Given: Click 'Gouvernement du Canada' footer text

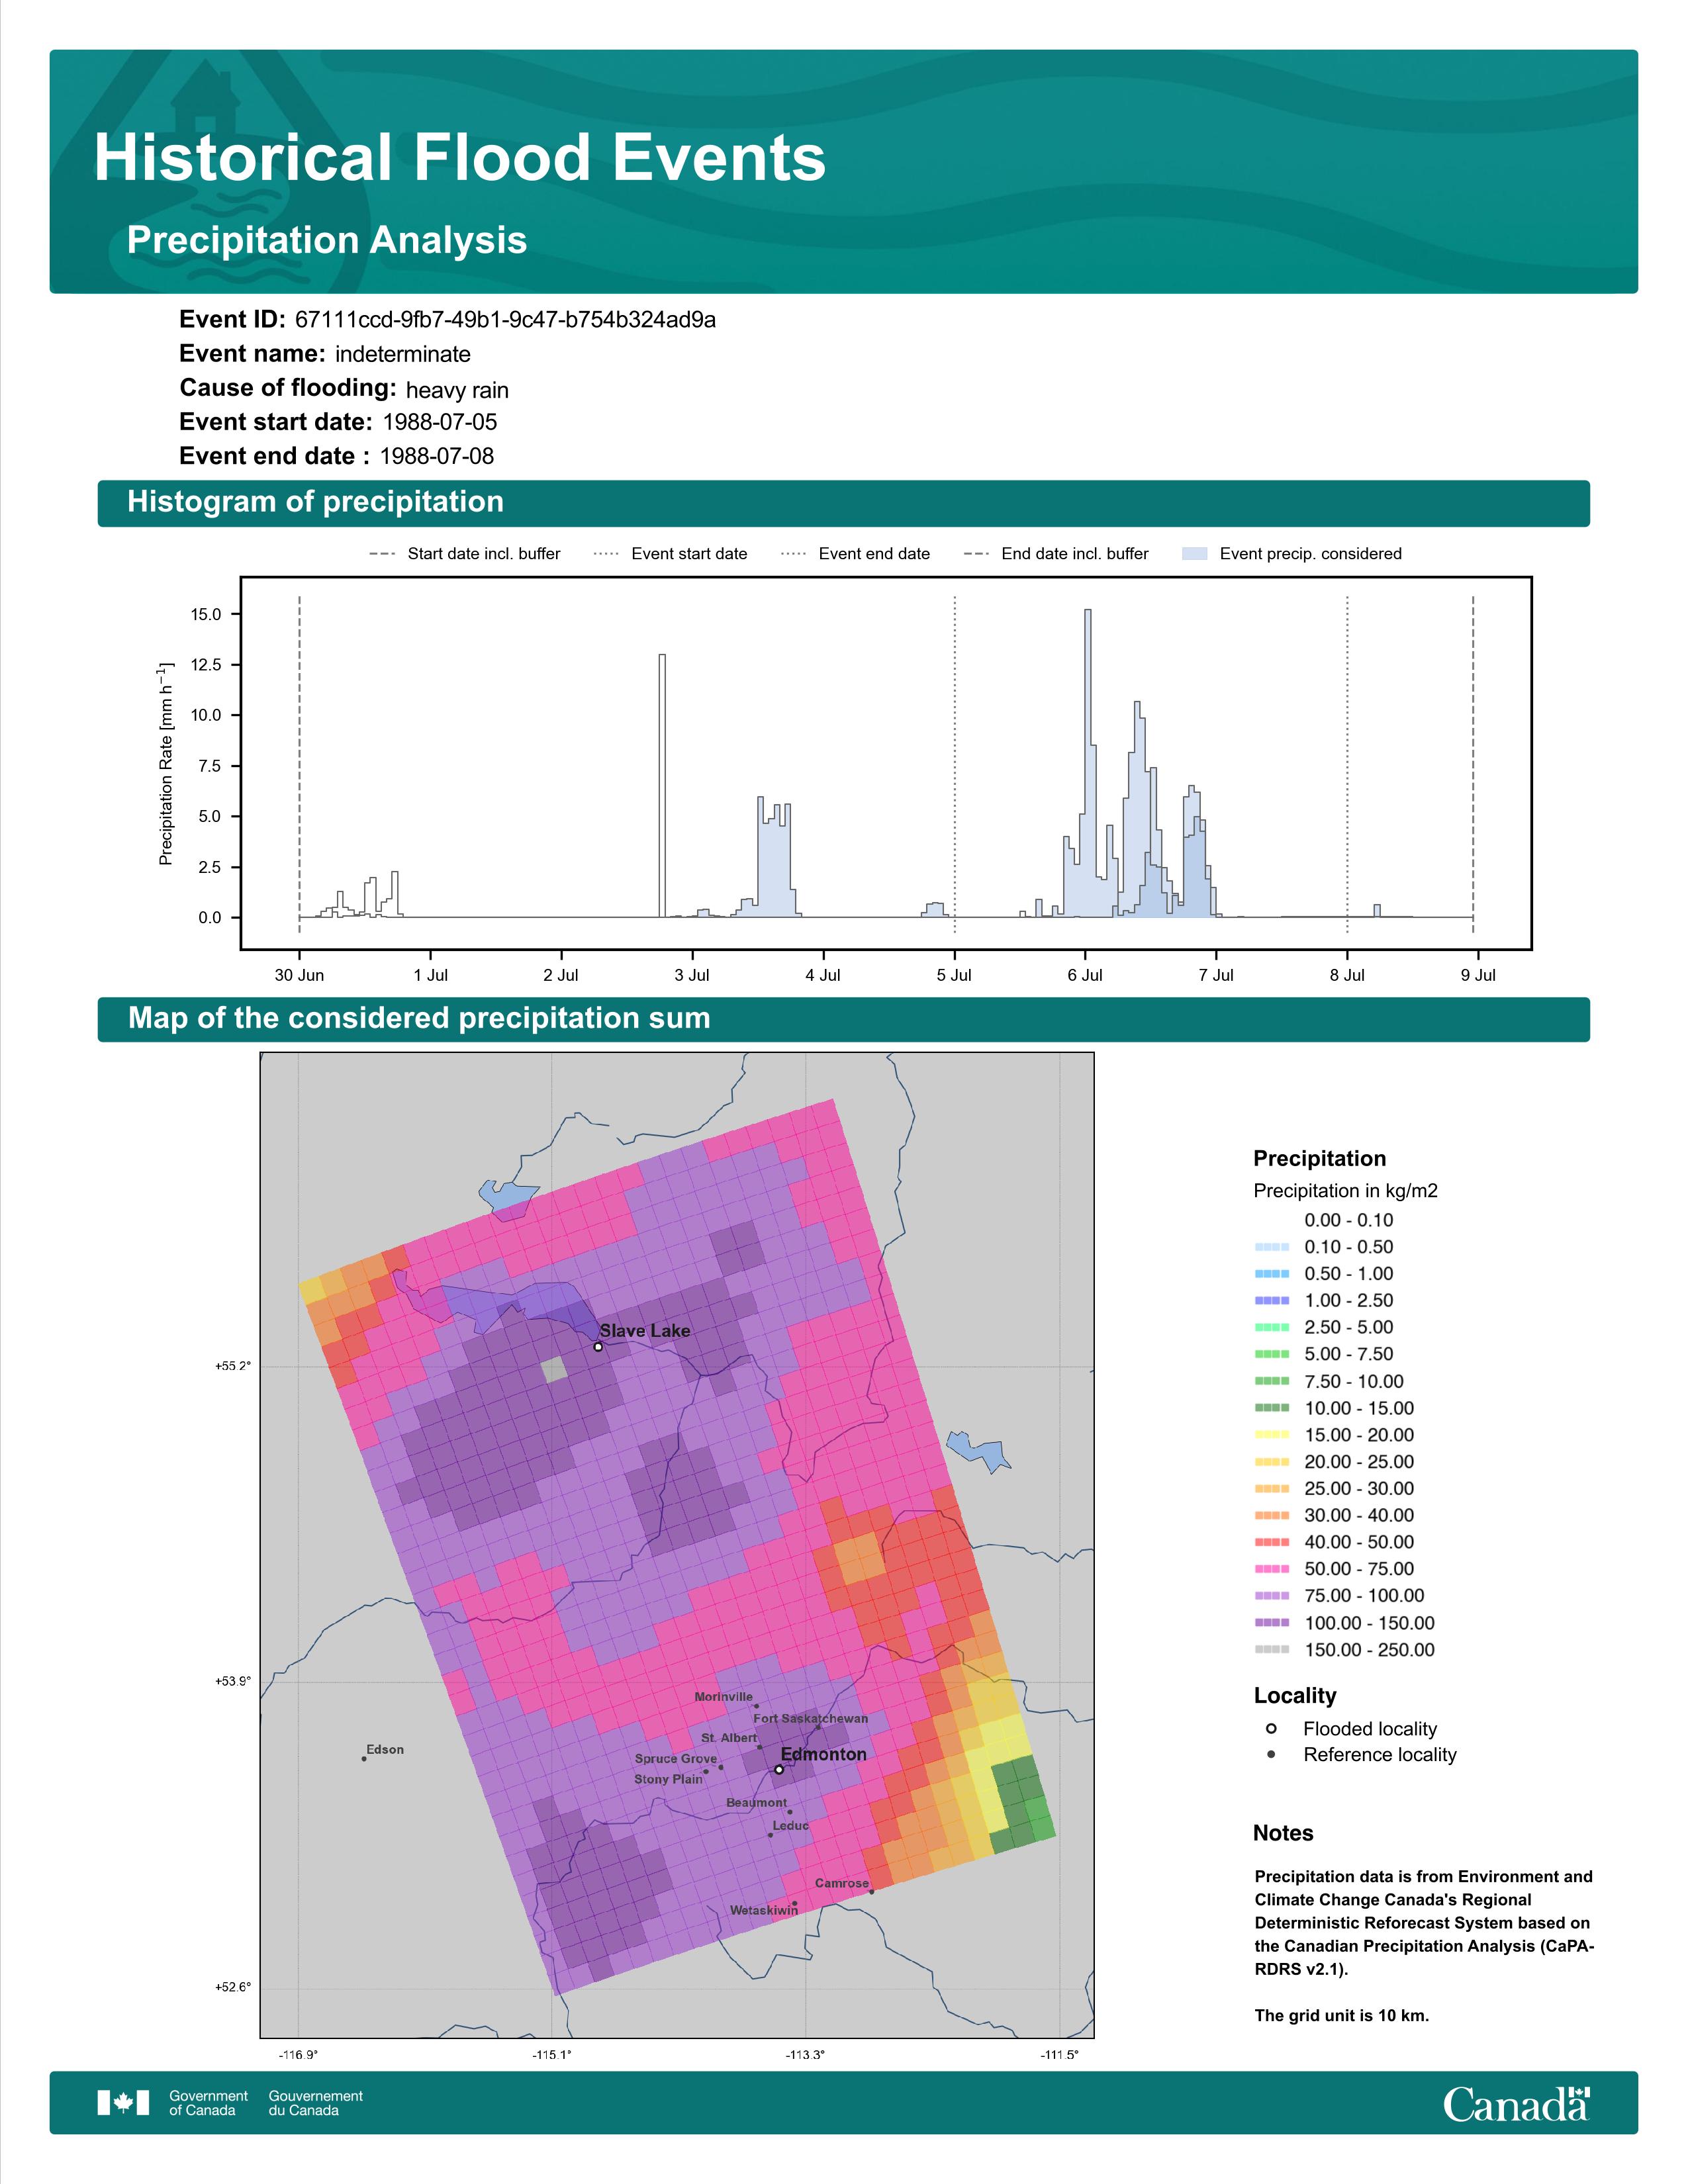Looking at the screenshot, I should (x=315, y=2103).
